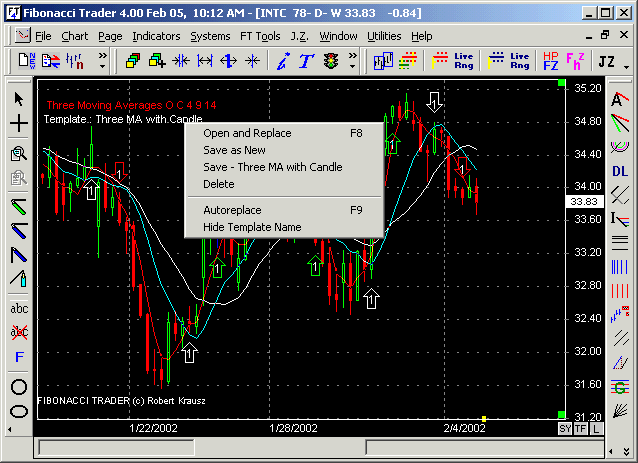
Task: Open the dropdown arrow next to JZ
Action: 626,67
